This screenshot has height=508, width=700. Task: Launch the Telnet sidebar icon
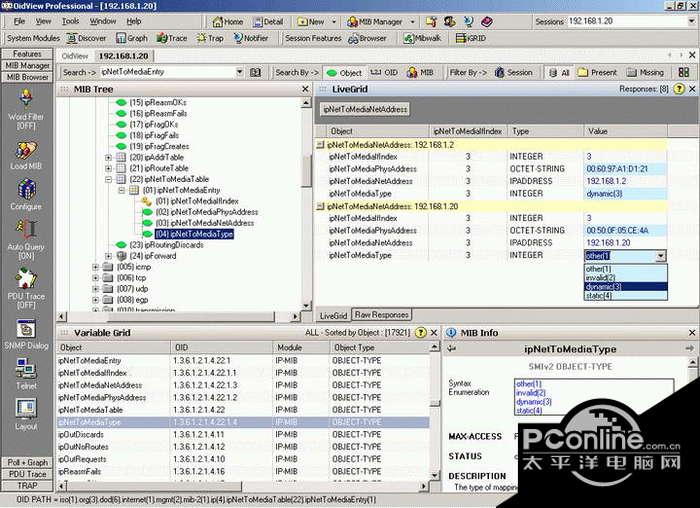(x=26, y=374)
